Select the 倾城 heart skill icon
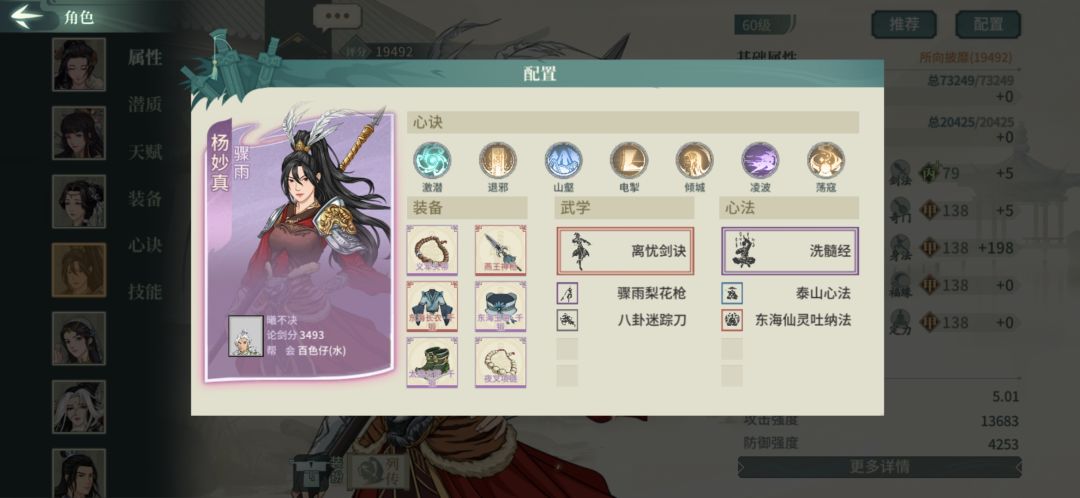1080x498 pixels. pos(694,160)
